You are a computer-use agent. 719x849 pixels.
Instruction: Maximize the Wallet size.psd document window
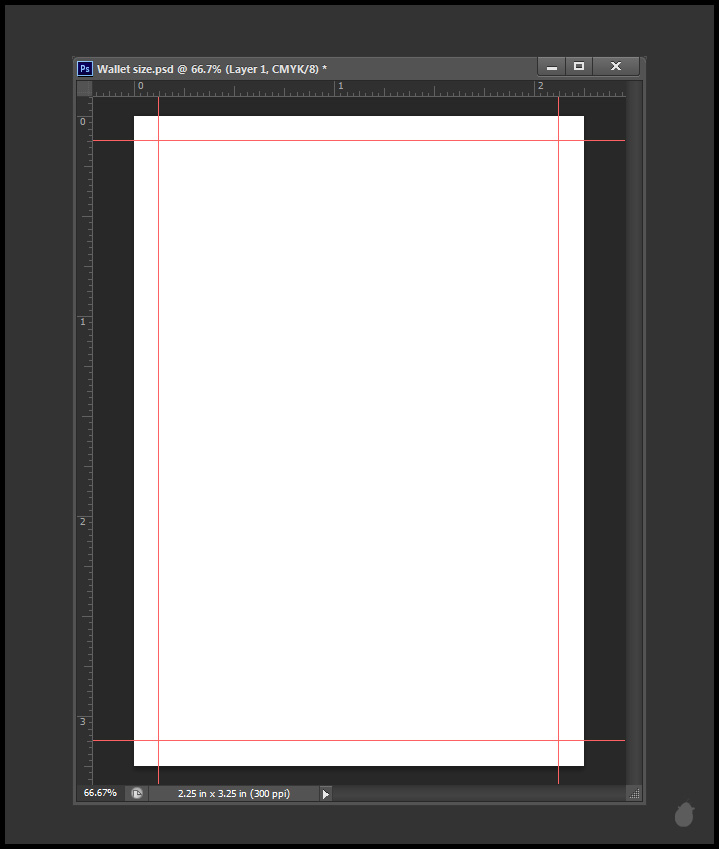point(579,67)
